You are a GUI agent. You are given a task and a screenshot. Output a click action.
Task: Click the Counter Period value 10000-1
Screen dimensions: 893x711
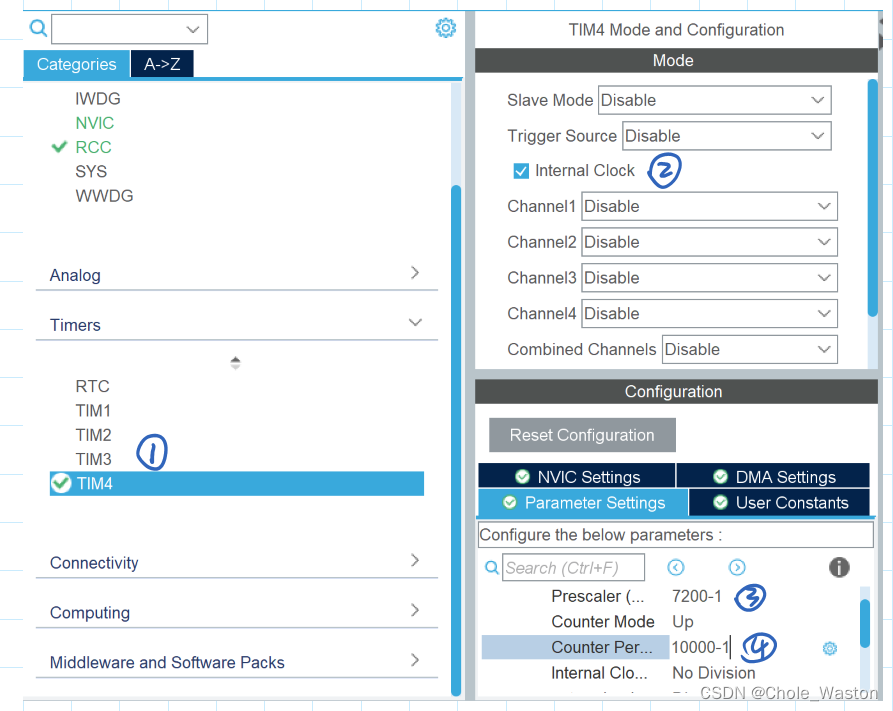pyautogui.click(x=700, y=647)
